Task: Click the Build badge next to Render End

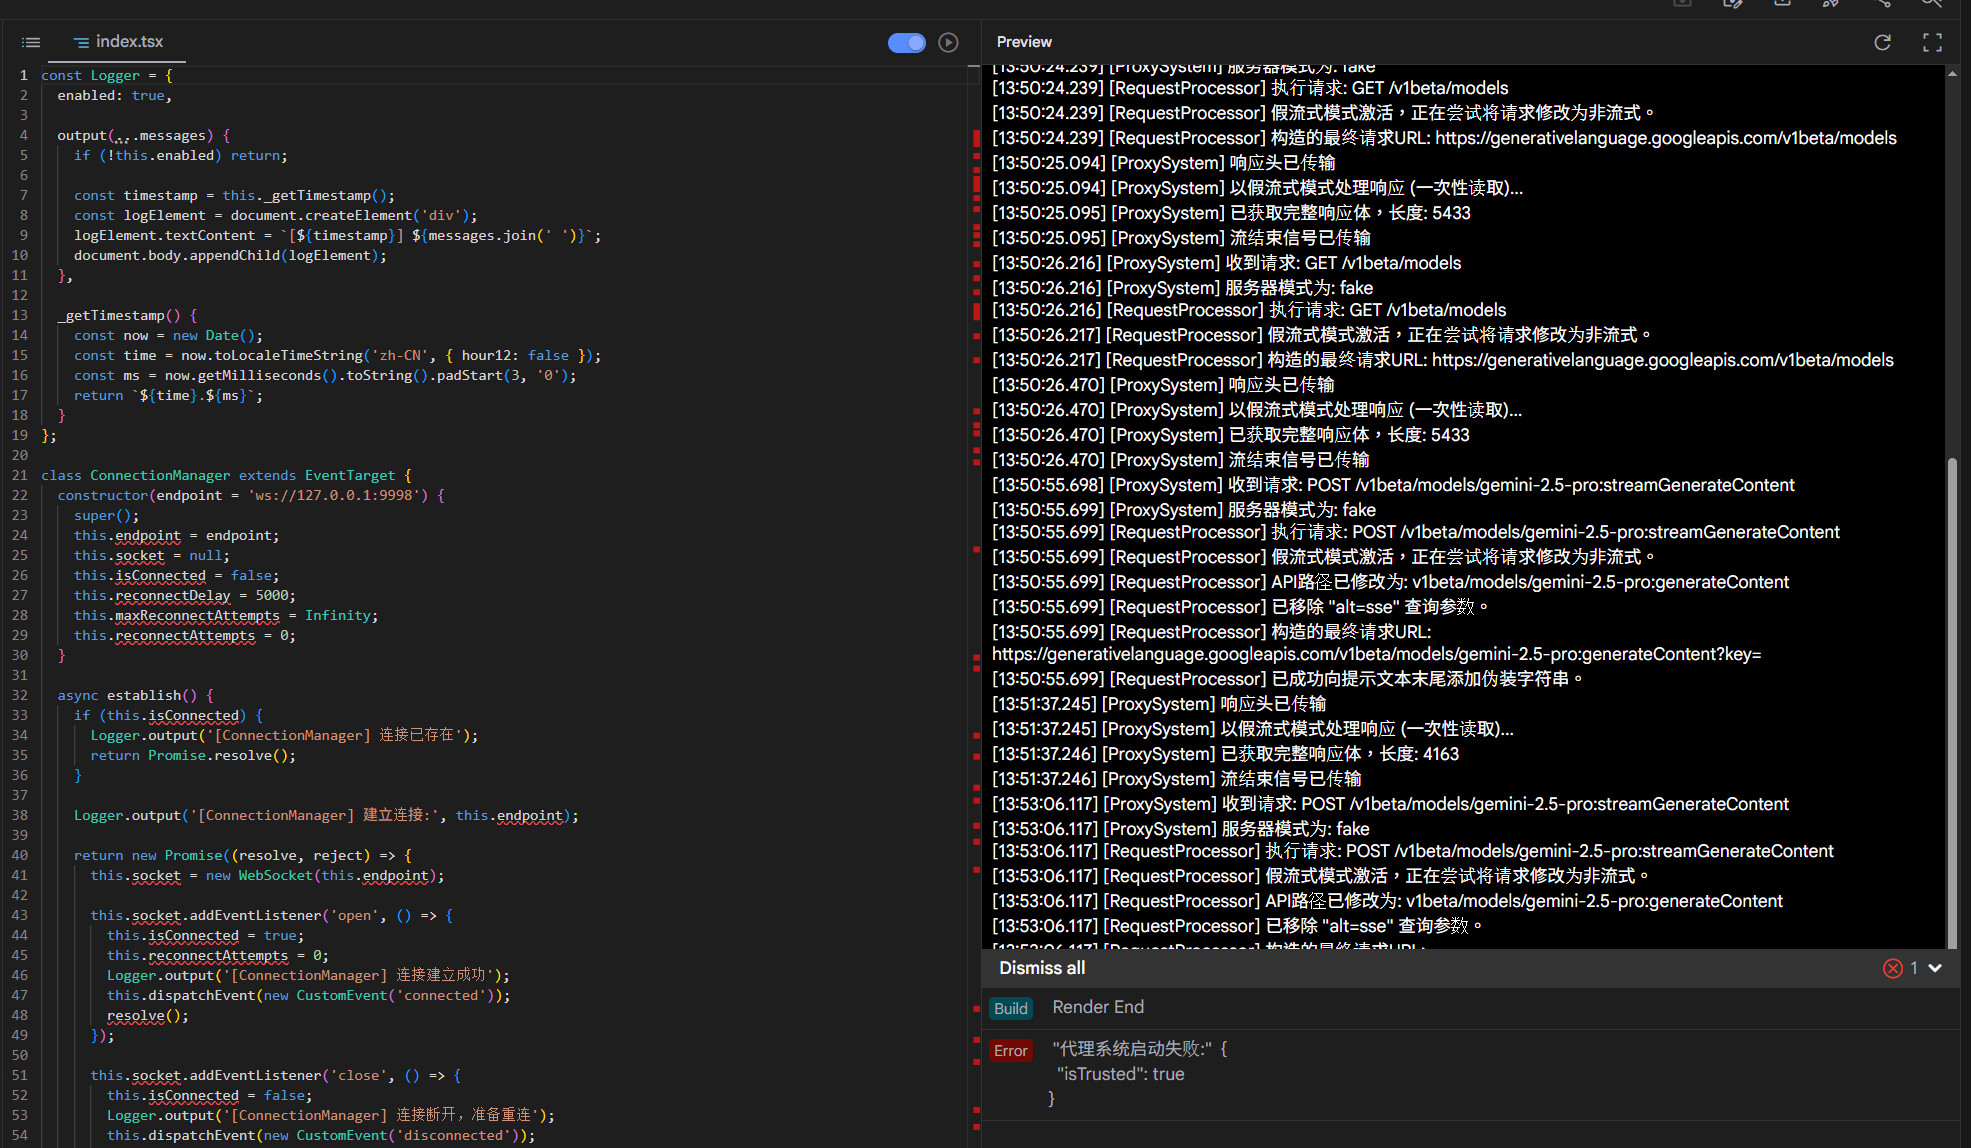Action: 1010,1008
